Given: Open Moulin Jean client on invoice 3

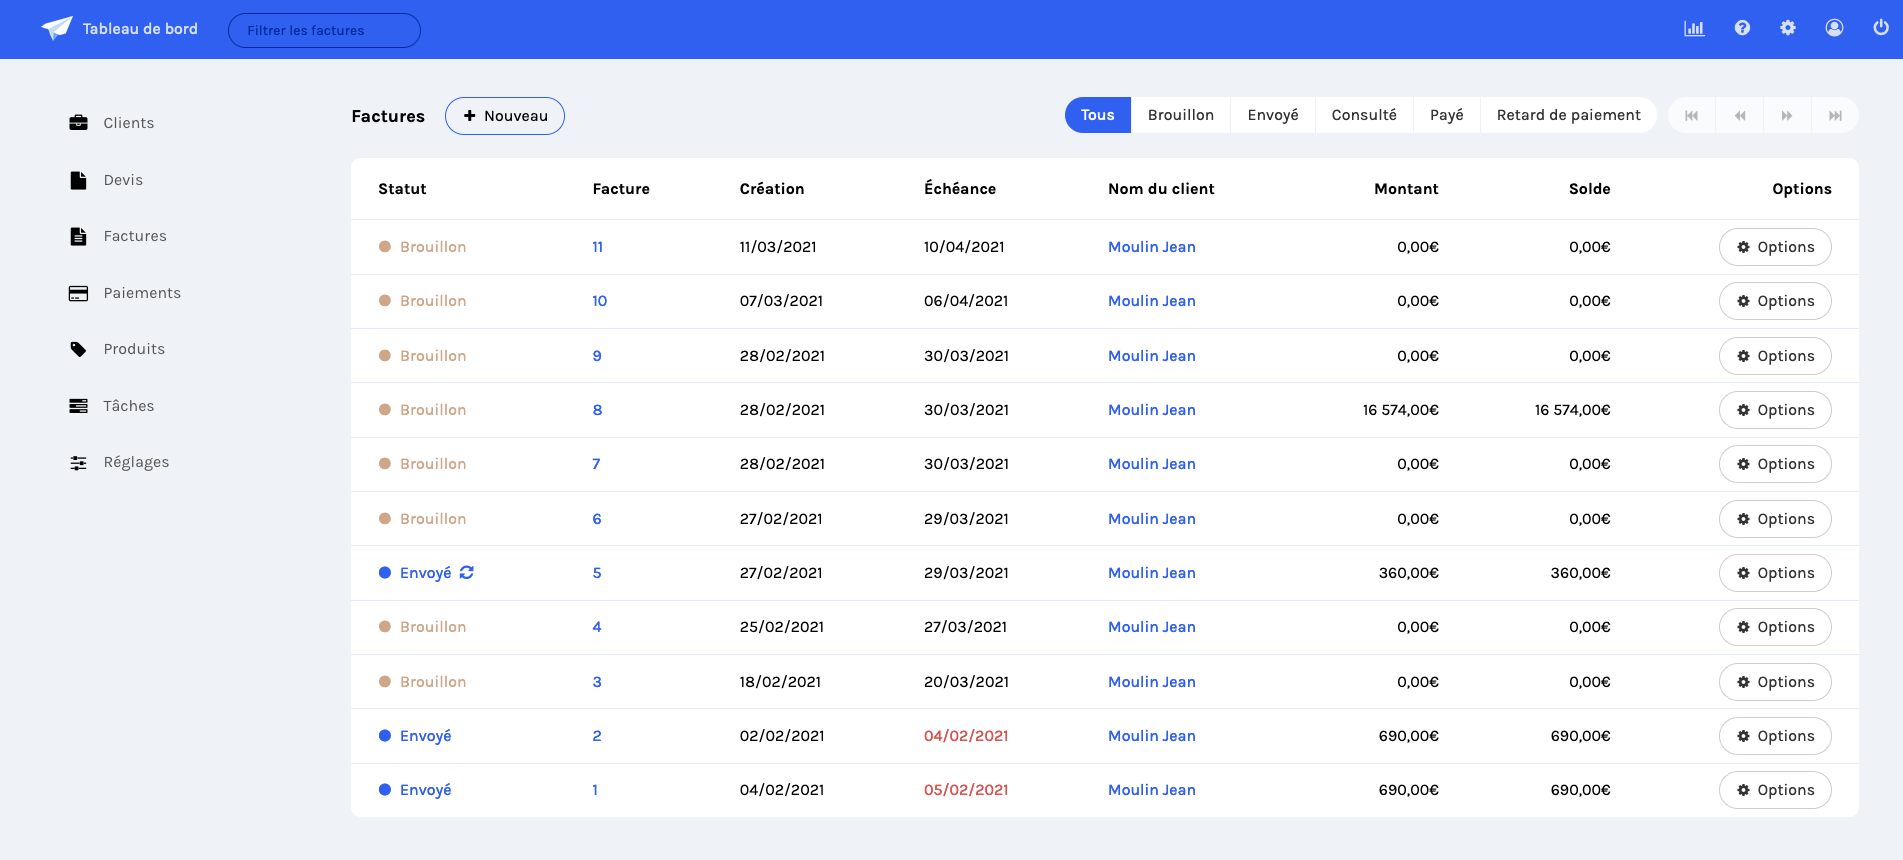Looking at the screenshot, I should point(1152,682).
